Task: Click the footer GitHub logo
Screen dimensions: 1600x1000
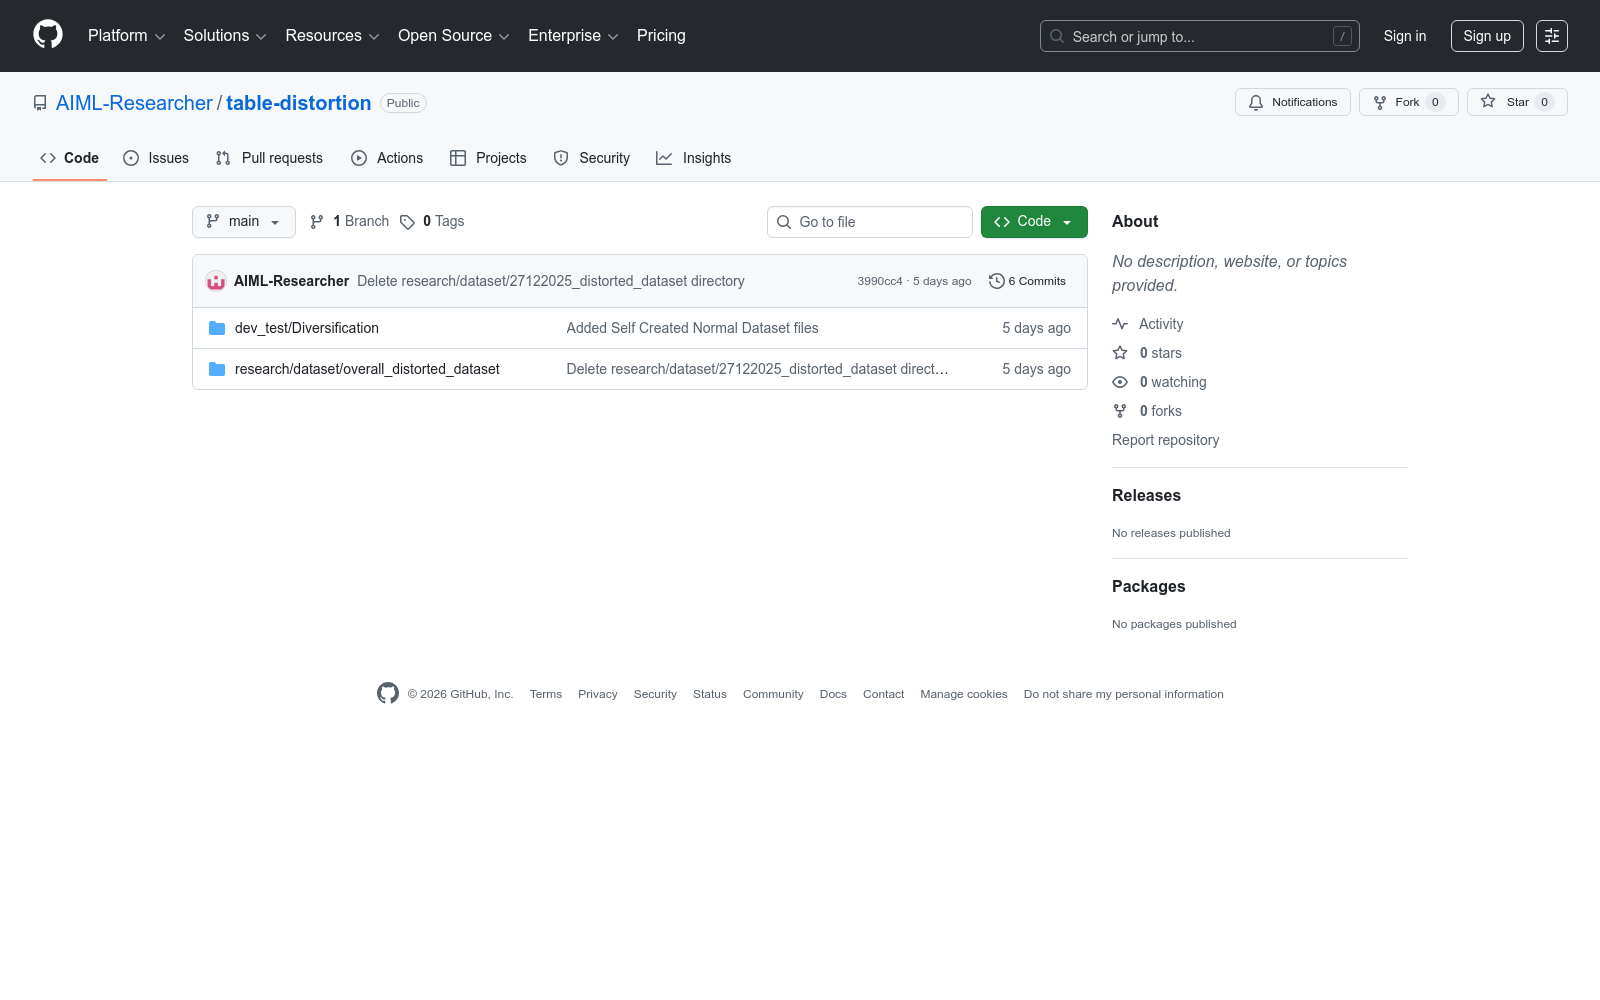Action: click(x=388, y=693)
